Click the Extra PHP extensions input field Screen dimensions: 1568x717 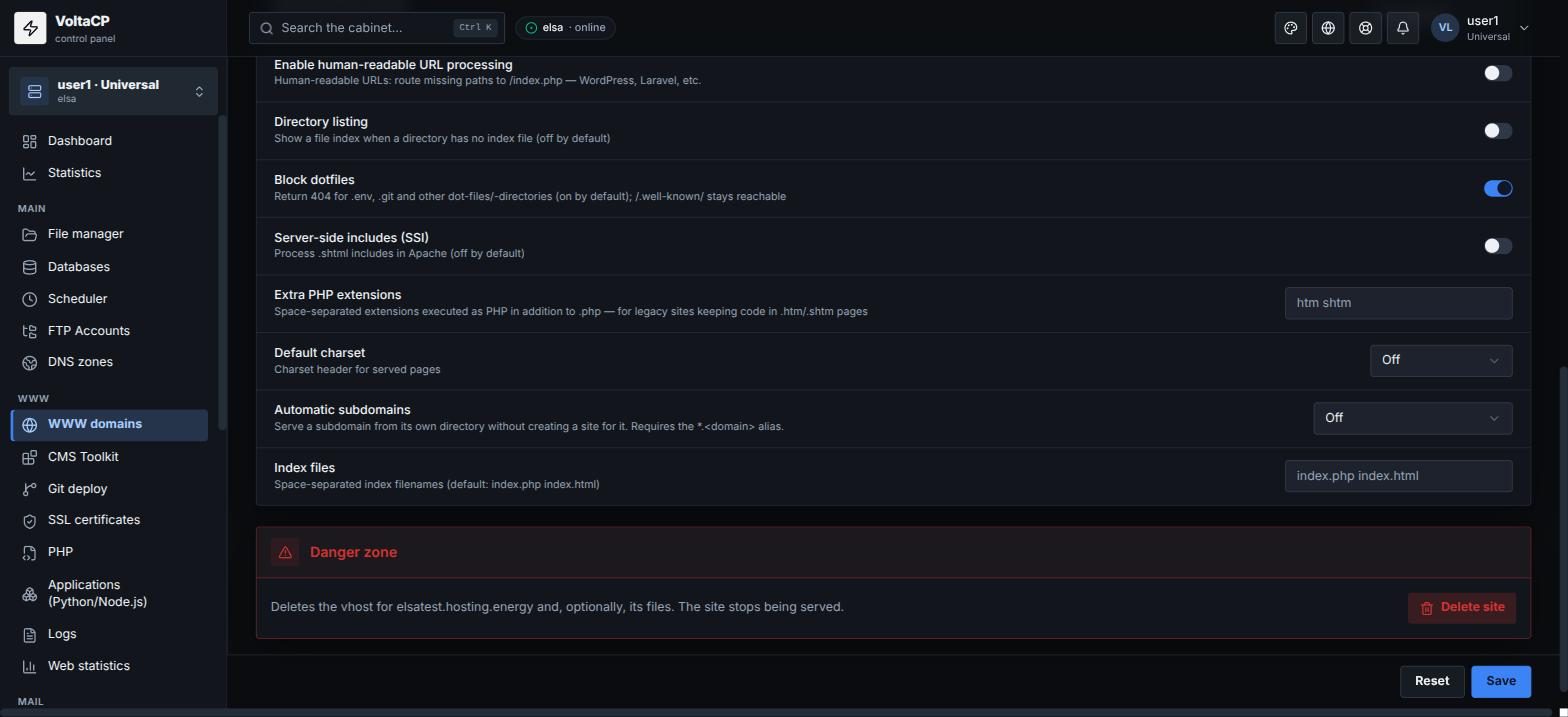click(1398, 303)
